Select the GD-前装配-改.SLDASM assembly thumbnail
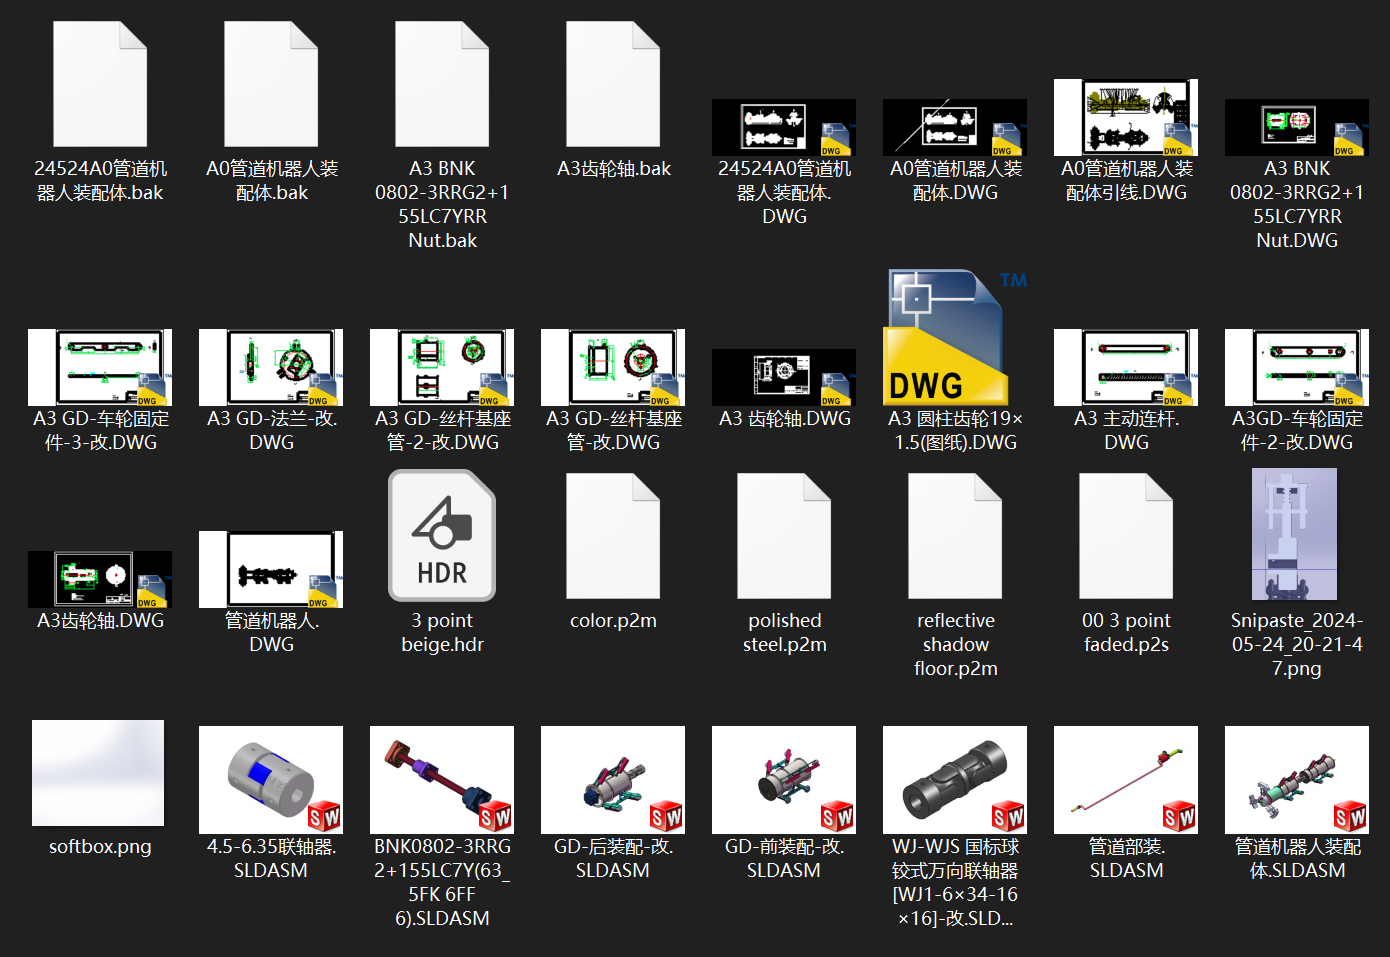The height and width of the screenshot is (957, 1390). tap(784, 780)
